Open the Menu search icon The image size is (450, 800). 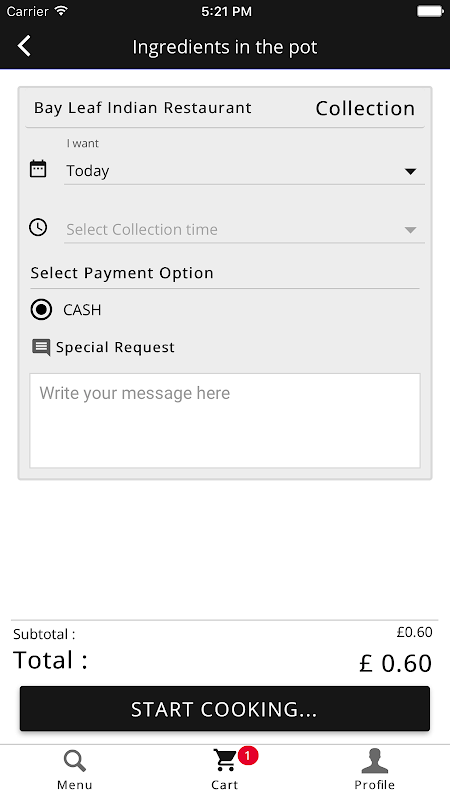74,761
